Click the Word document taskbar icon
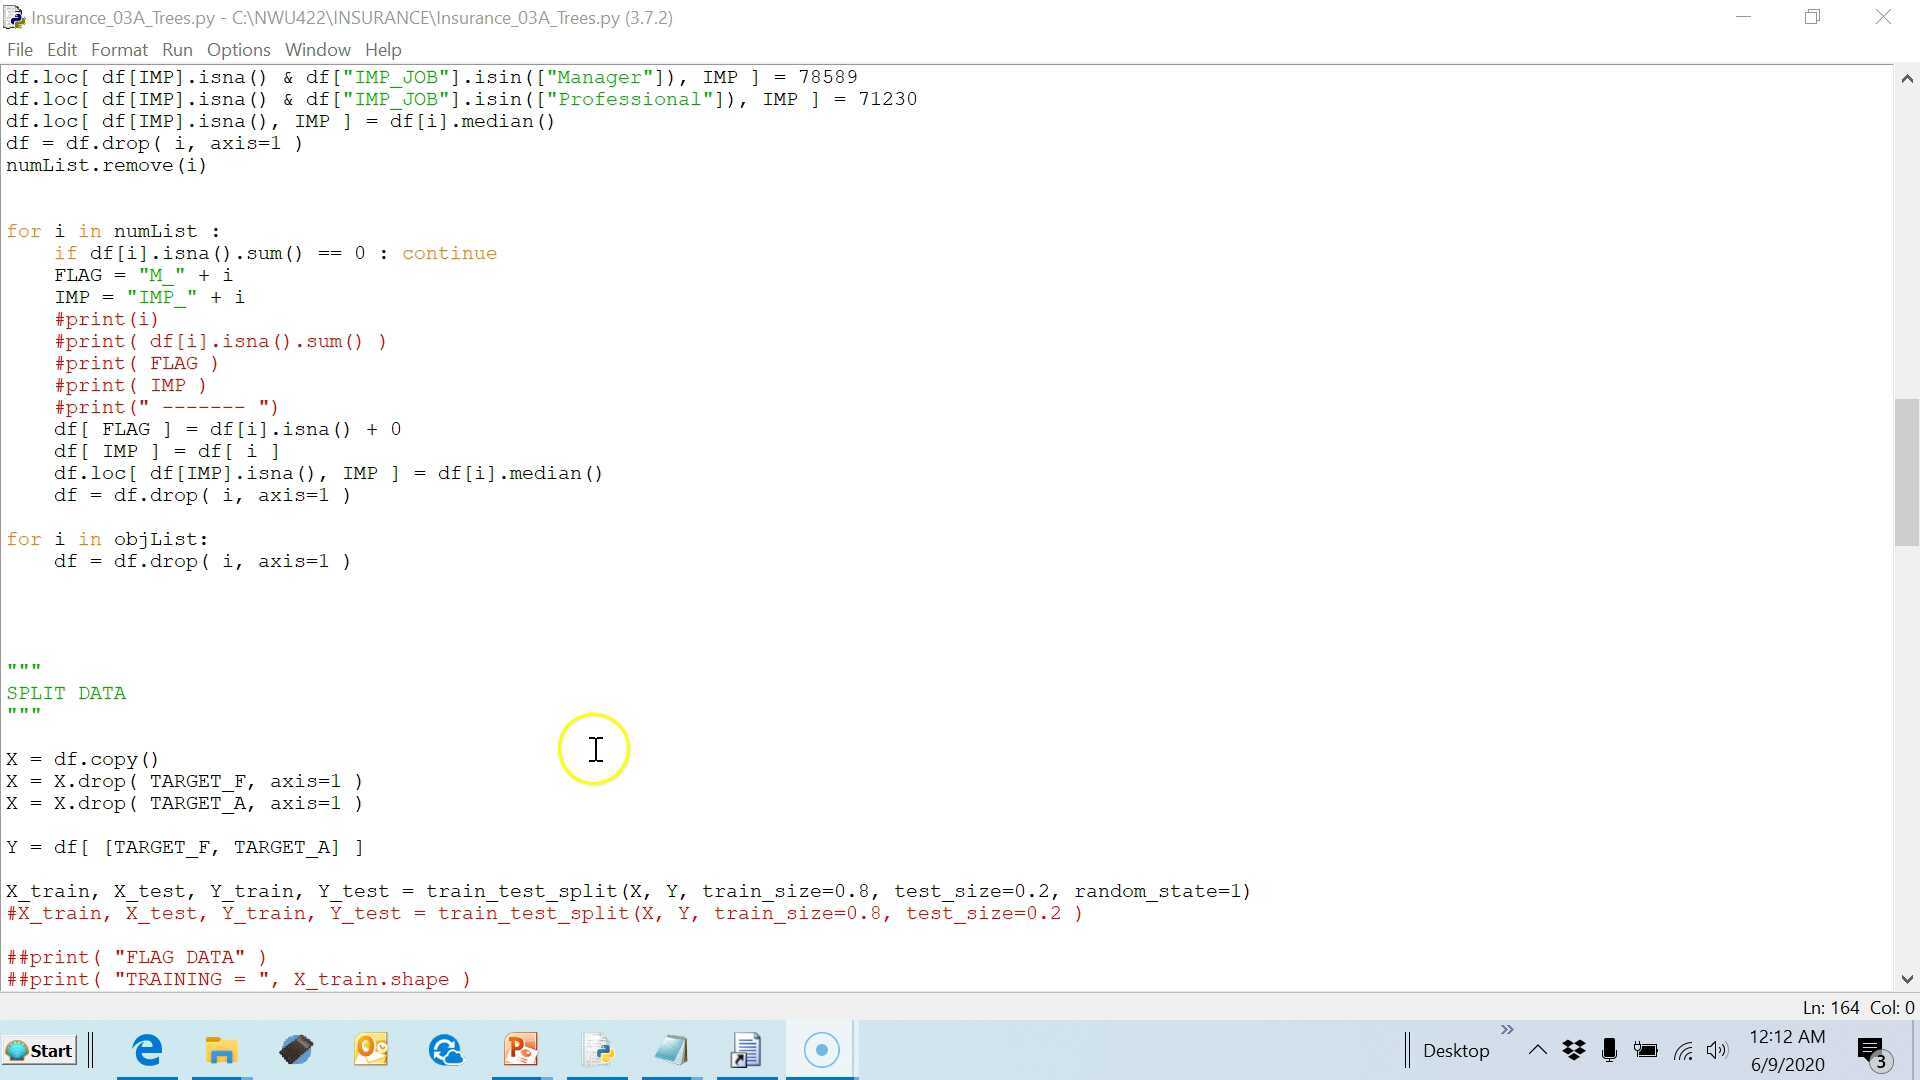The height and width of the screenshot is (1080, 1920). click(x=745, y=1049)
